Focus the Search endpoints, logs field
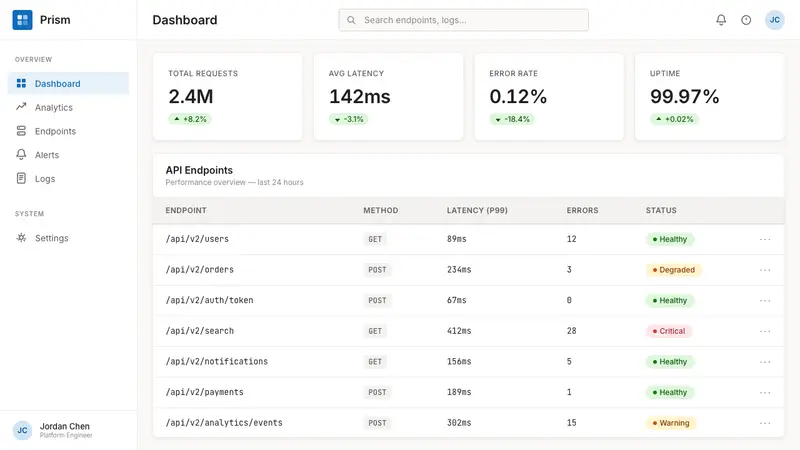 pyautogui.click(x=463, y=20)
